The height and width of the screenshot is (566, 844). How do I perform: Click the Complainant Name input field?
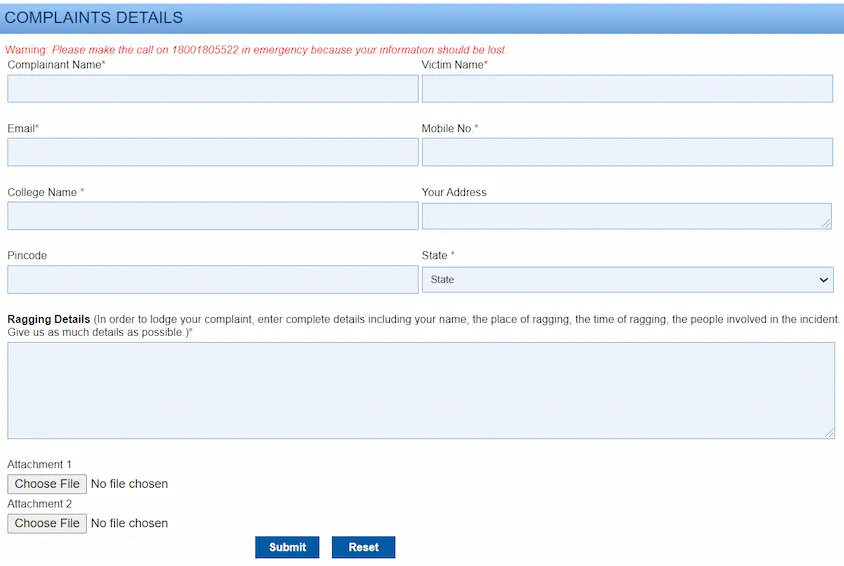pyautogui.click(x=213, y=89)
